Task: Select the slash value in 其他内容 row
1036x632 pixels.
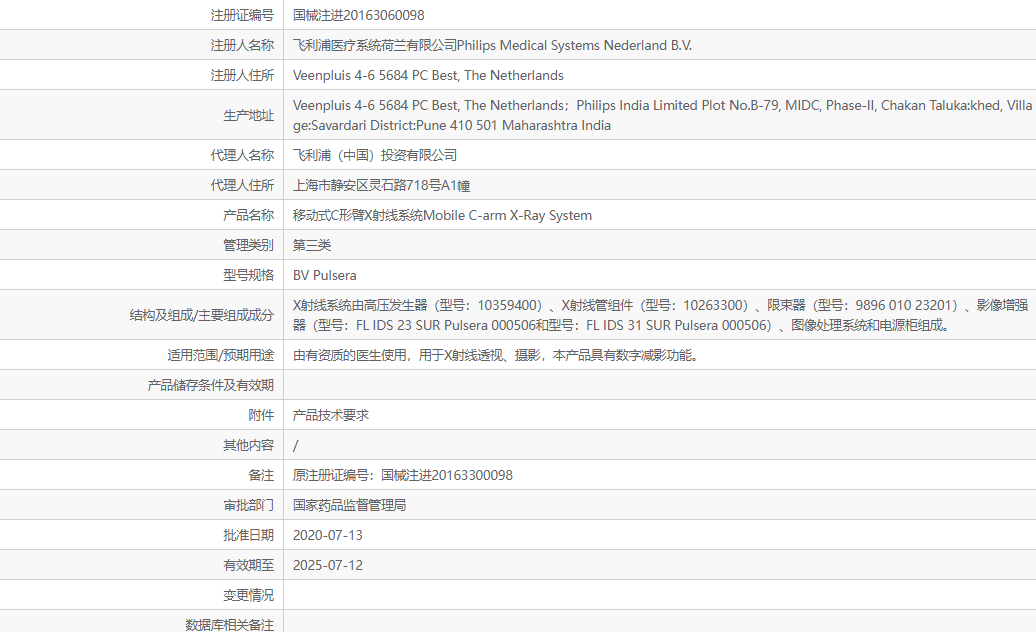Action: (295, 446)
